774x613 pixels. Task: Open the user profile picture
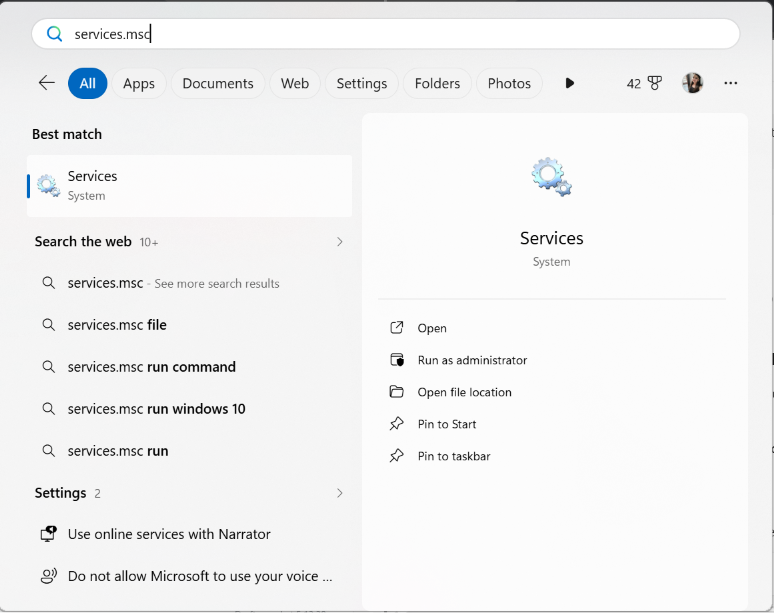tap(692, 83)
